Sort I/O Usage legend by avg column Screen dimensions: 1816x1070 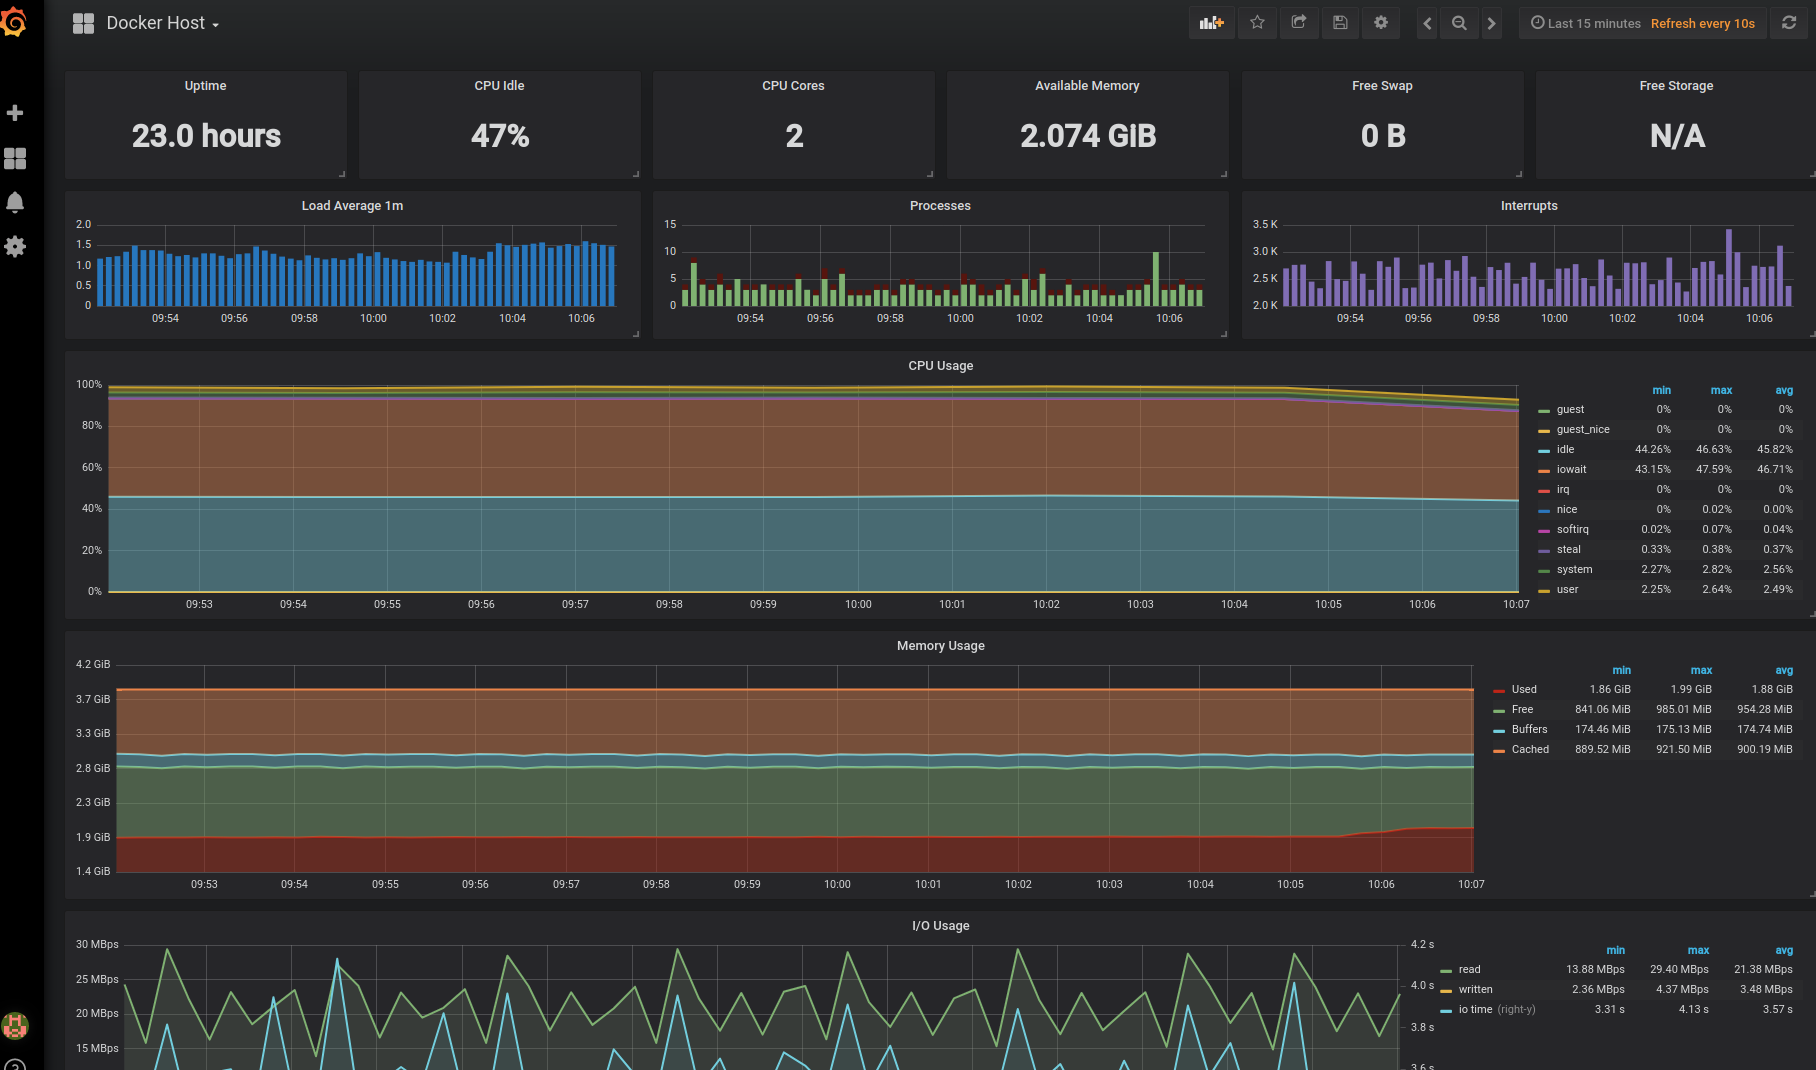pyautogui.click(x=1784, y=951)
